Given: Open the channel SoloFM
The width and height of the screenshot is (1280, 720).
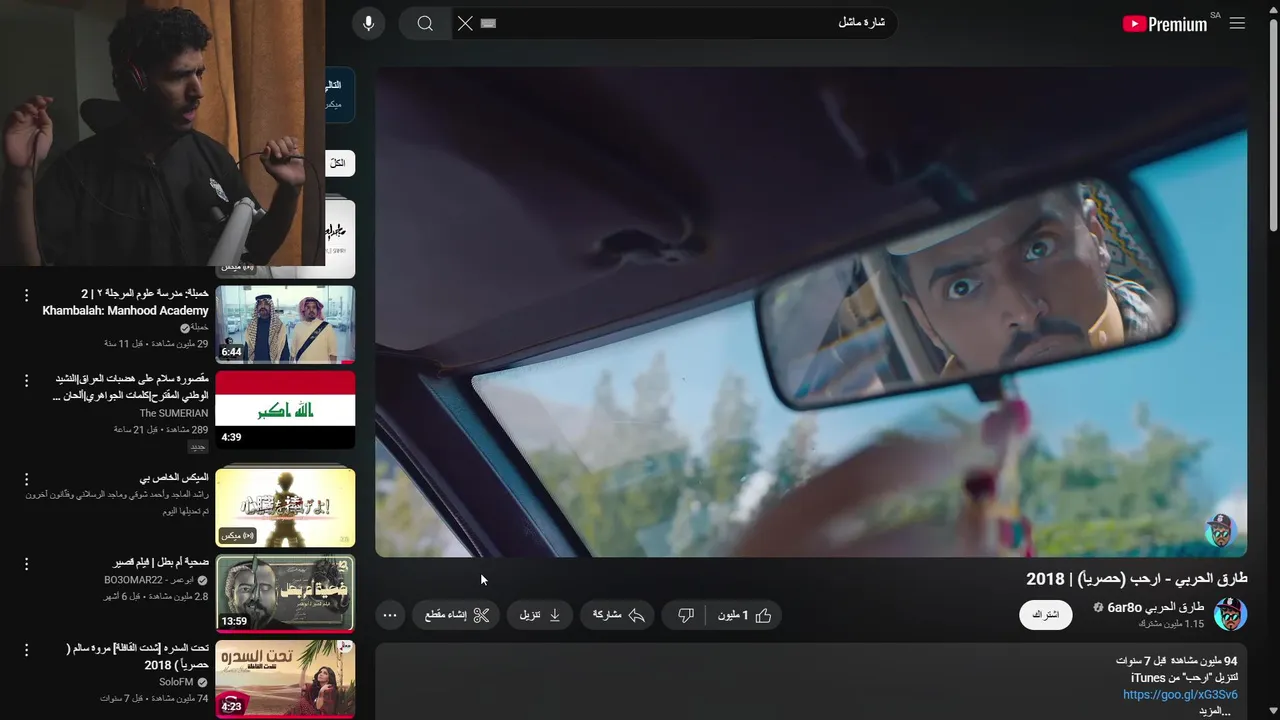Looking at the screenshot, I should pyautogui.click(x=176, y=682).
